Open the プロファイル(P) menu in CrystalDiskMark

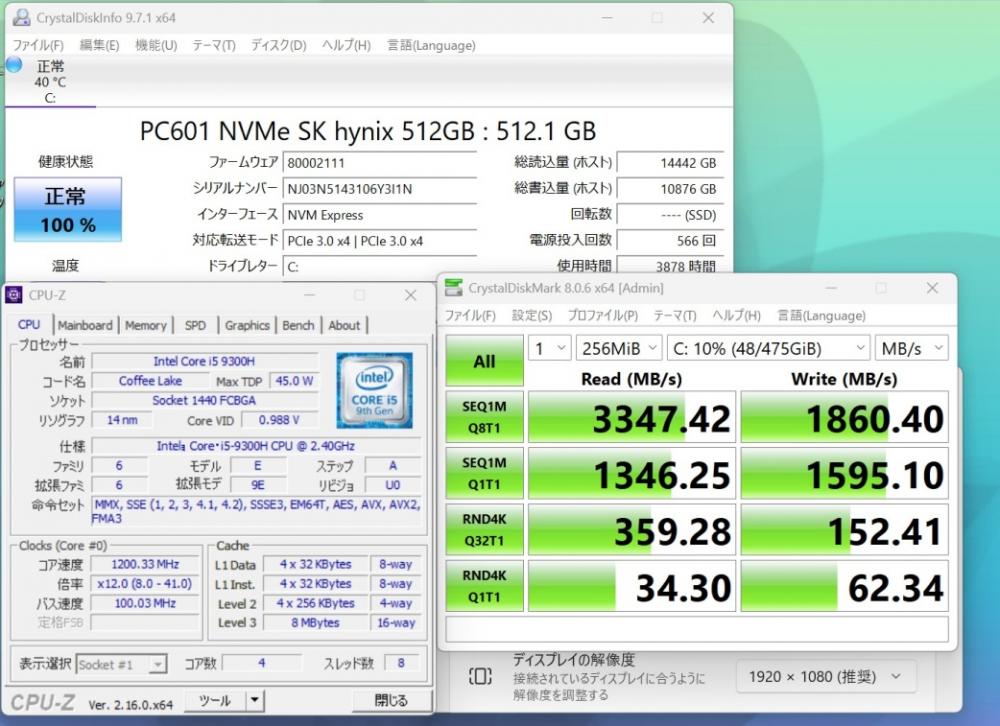603,316
